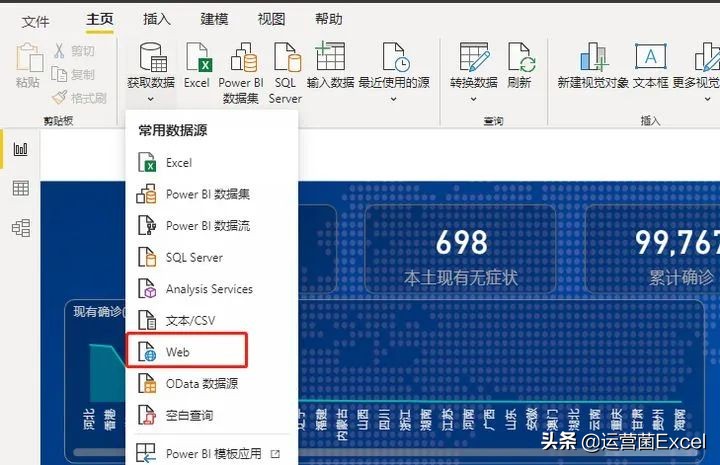
Task: Expand the 转换数据 dropdown arrow
Action: click(473, 99)
